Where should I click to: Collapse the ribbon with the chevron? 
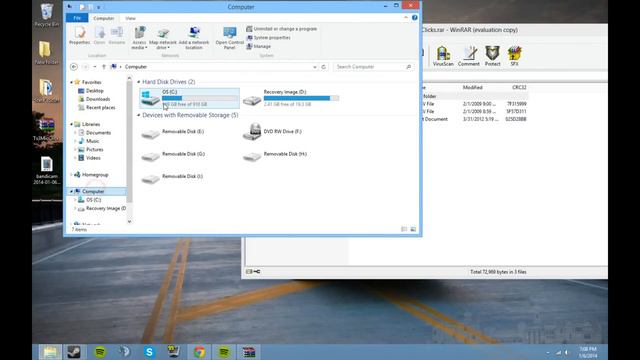tap(406, 18)
